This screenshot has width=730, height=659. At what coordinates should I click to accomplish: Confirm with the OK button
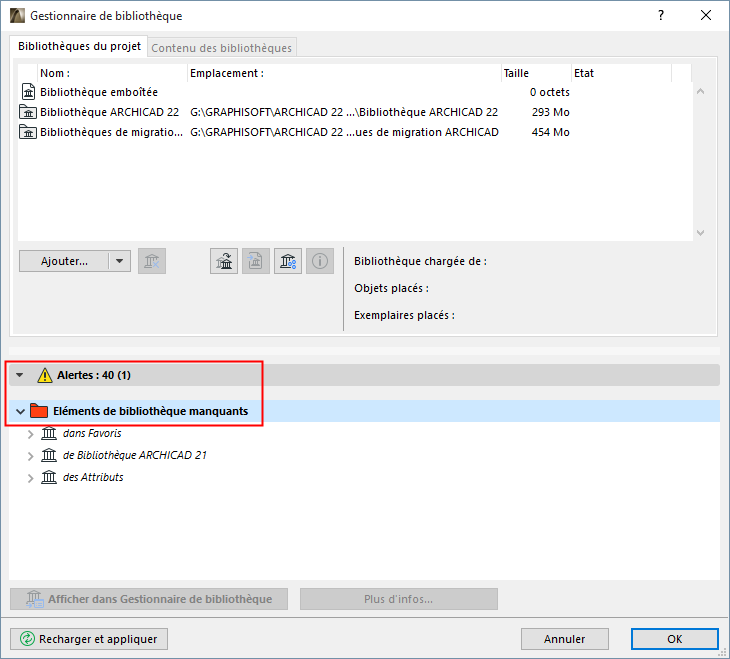click(675, 639)
